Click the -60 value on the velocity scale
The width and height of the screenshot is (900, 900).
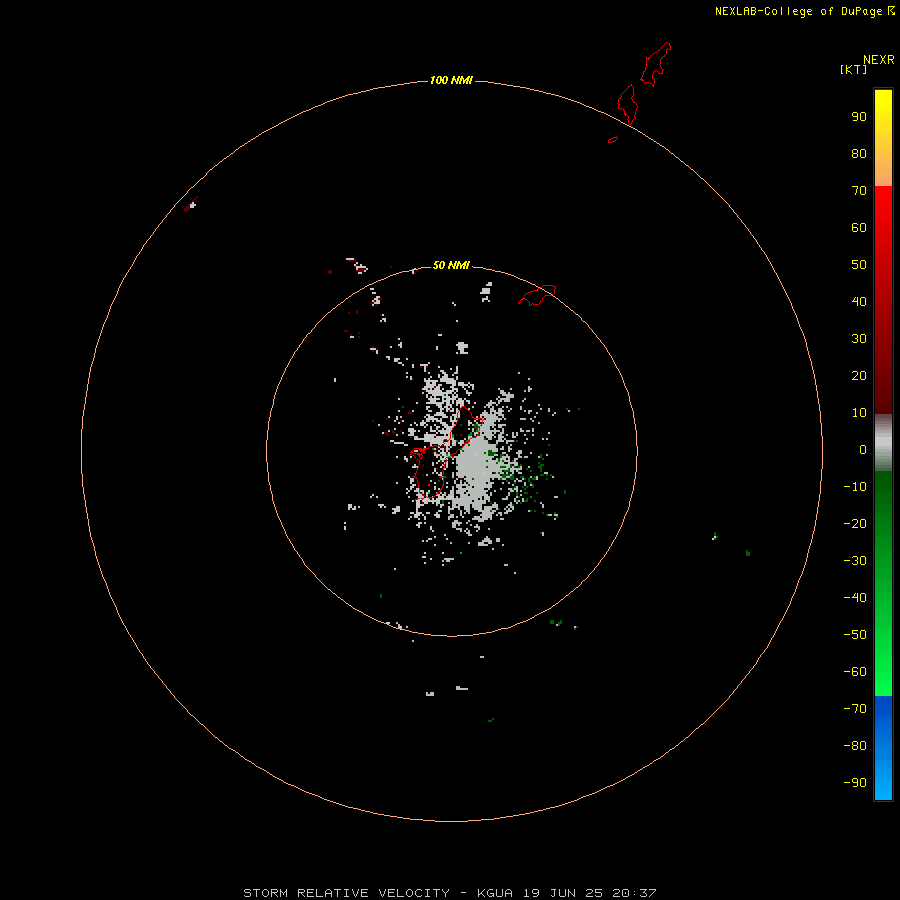[x=855, y=672]
